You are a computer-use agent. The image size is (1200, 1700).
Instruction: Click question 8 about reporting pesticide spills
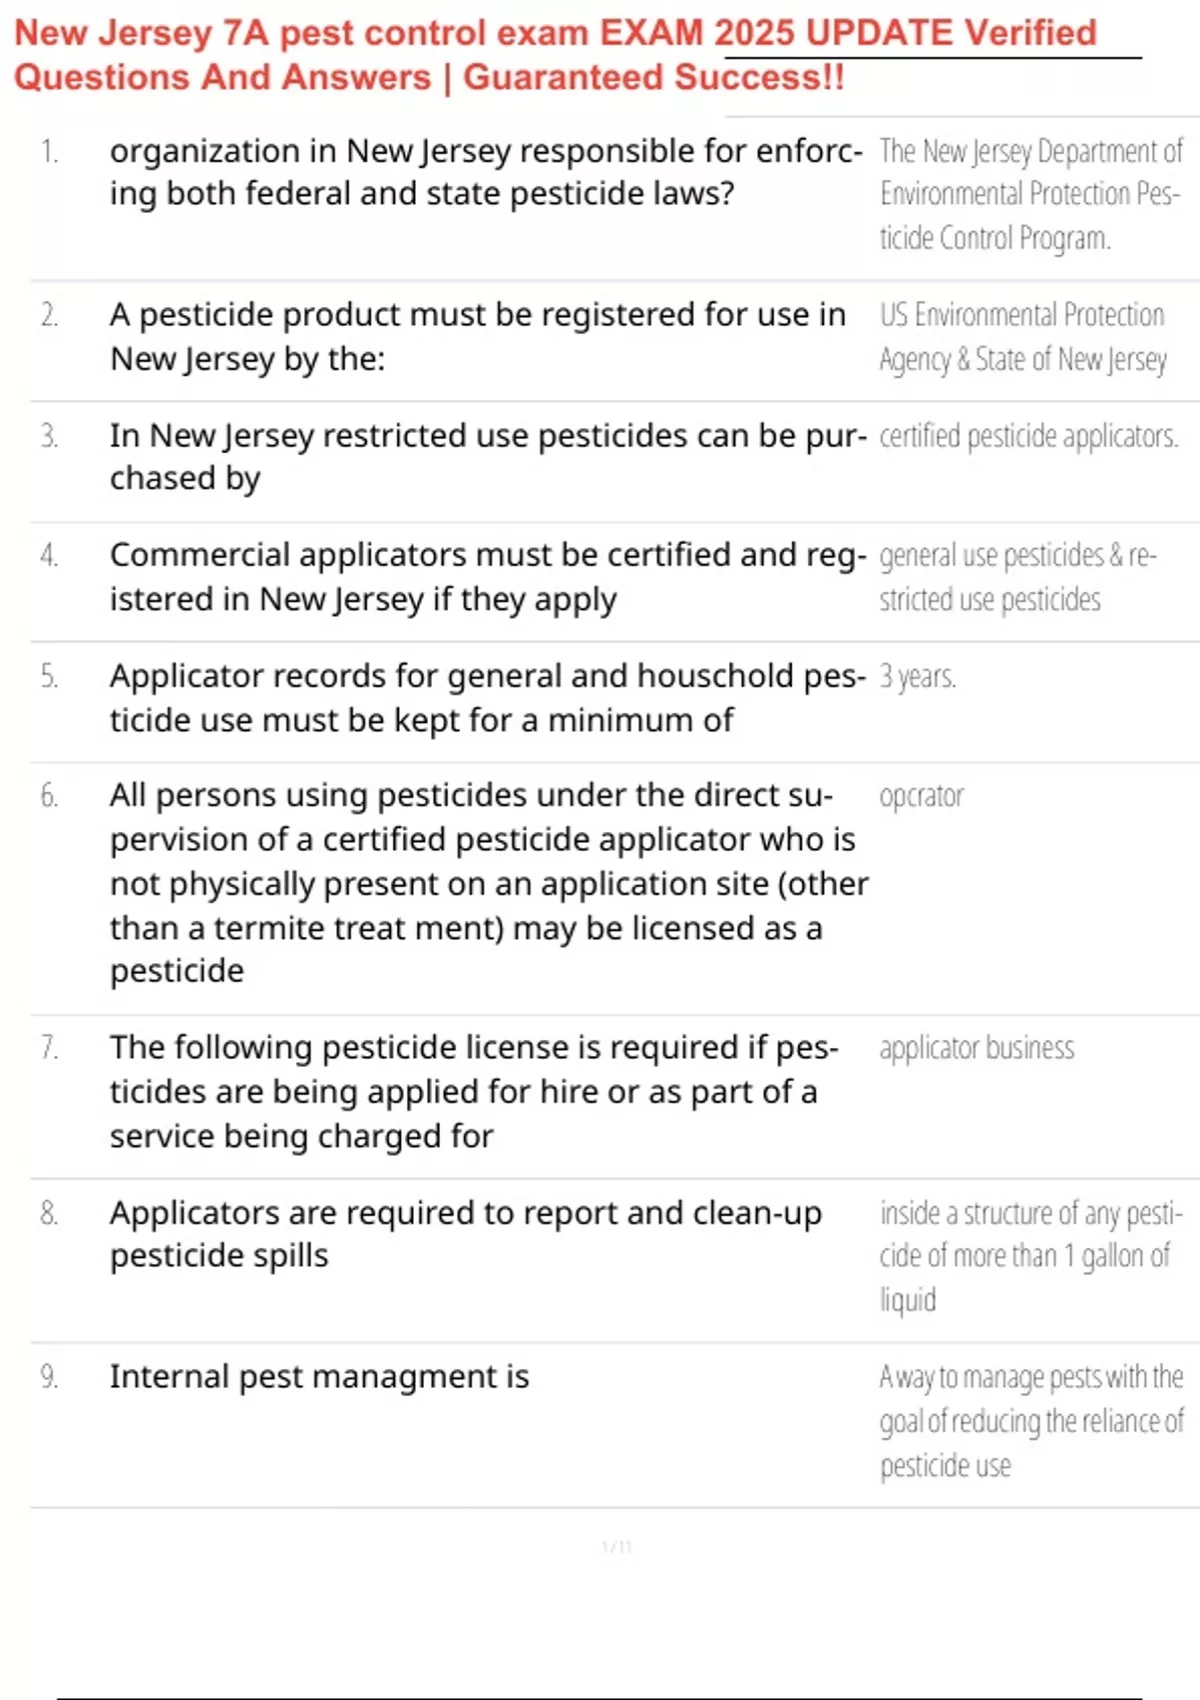point(465,1234)
